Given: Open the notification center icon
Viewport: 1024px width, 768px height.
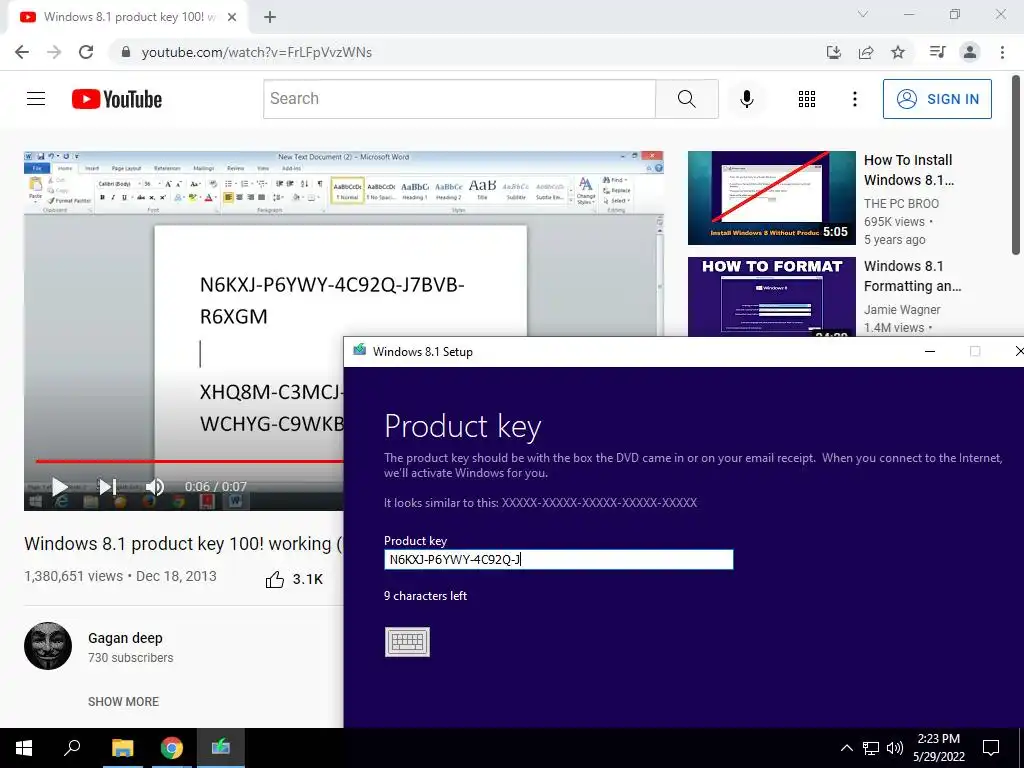Looking at the screenshot, I should [991, 748].
